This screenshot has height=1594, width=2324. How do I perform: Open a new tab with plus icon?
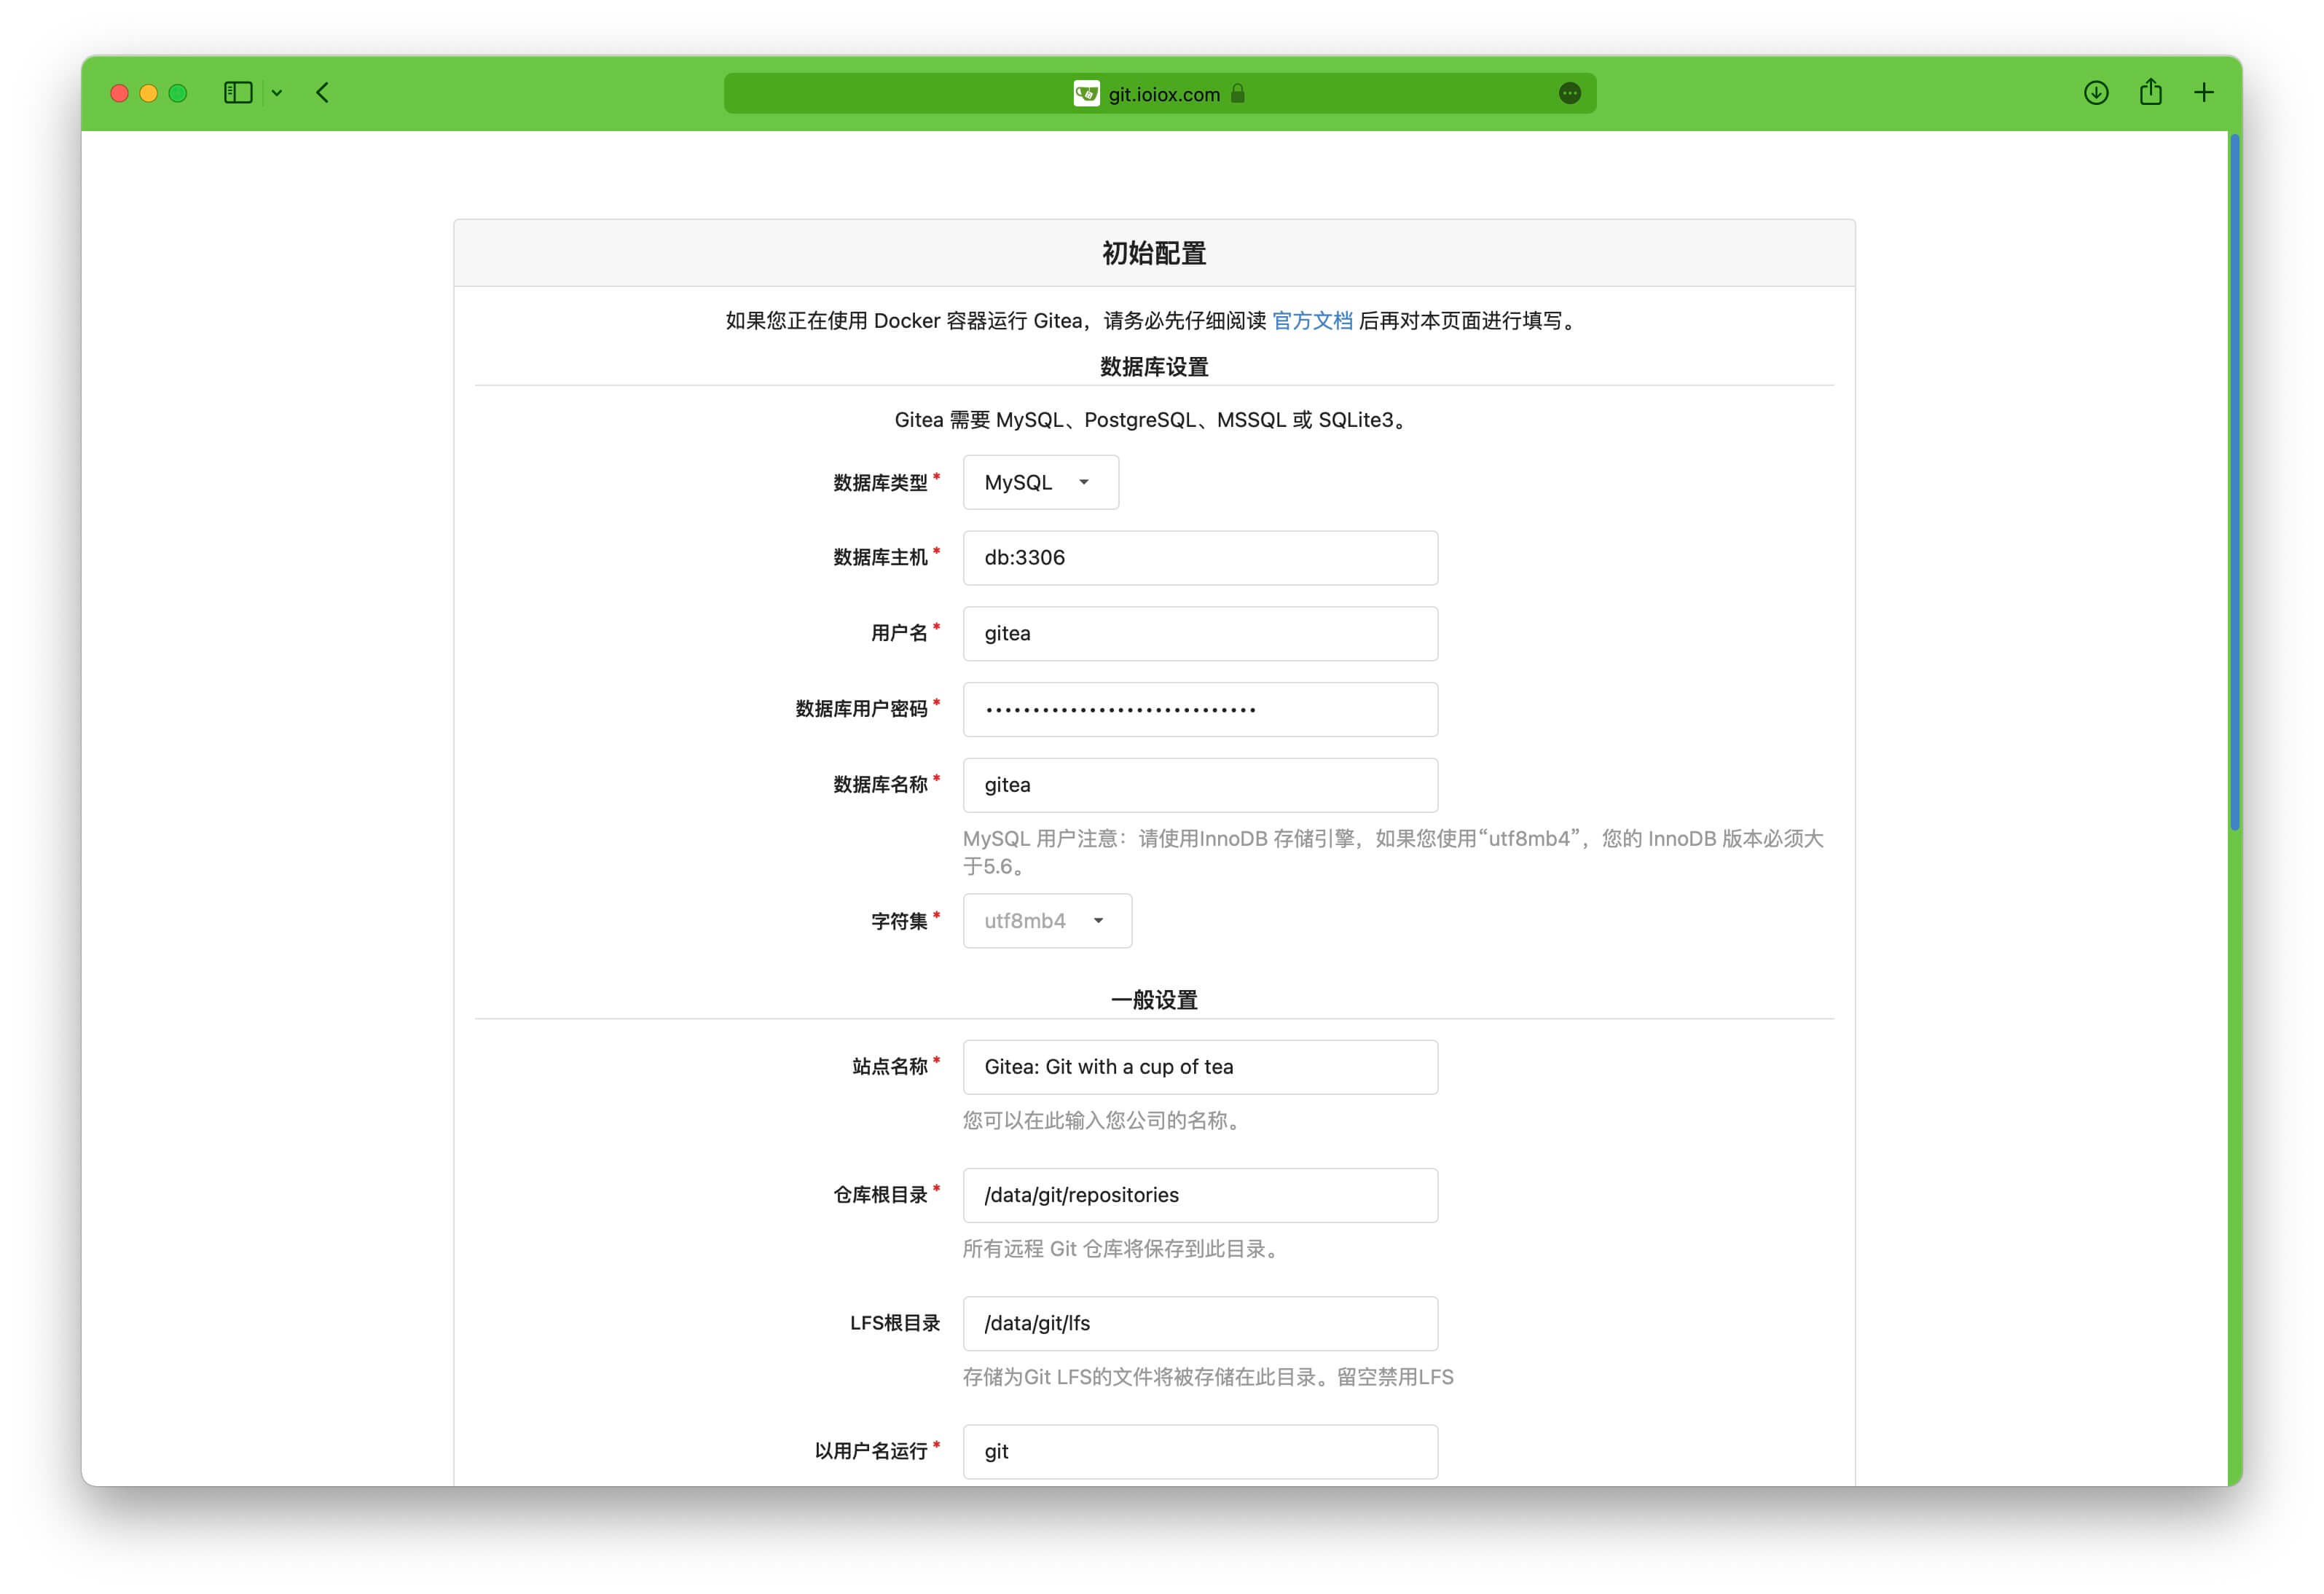[x=2204, y=93]
